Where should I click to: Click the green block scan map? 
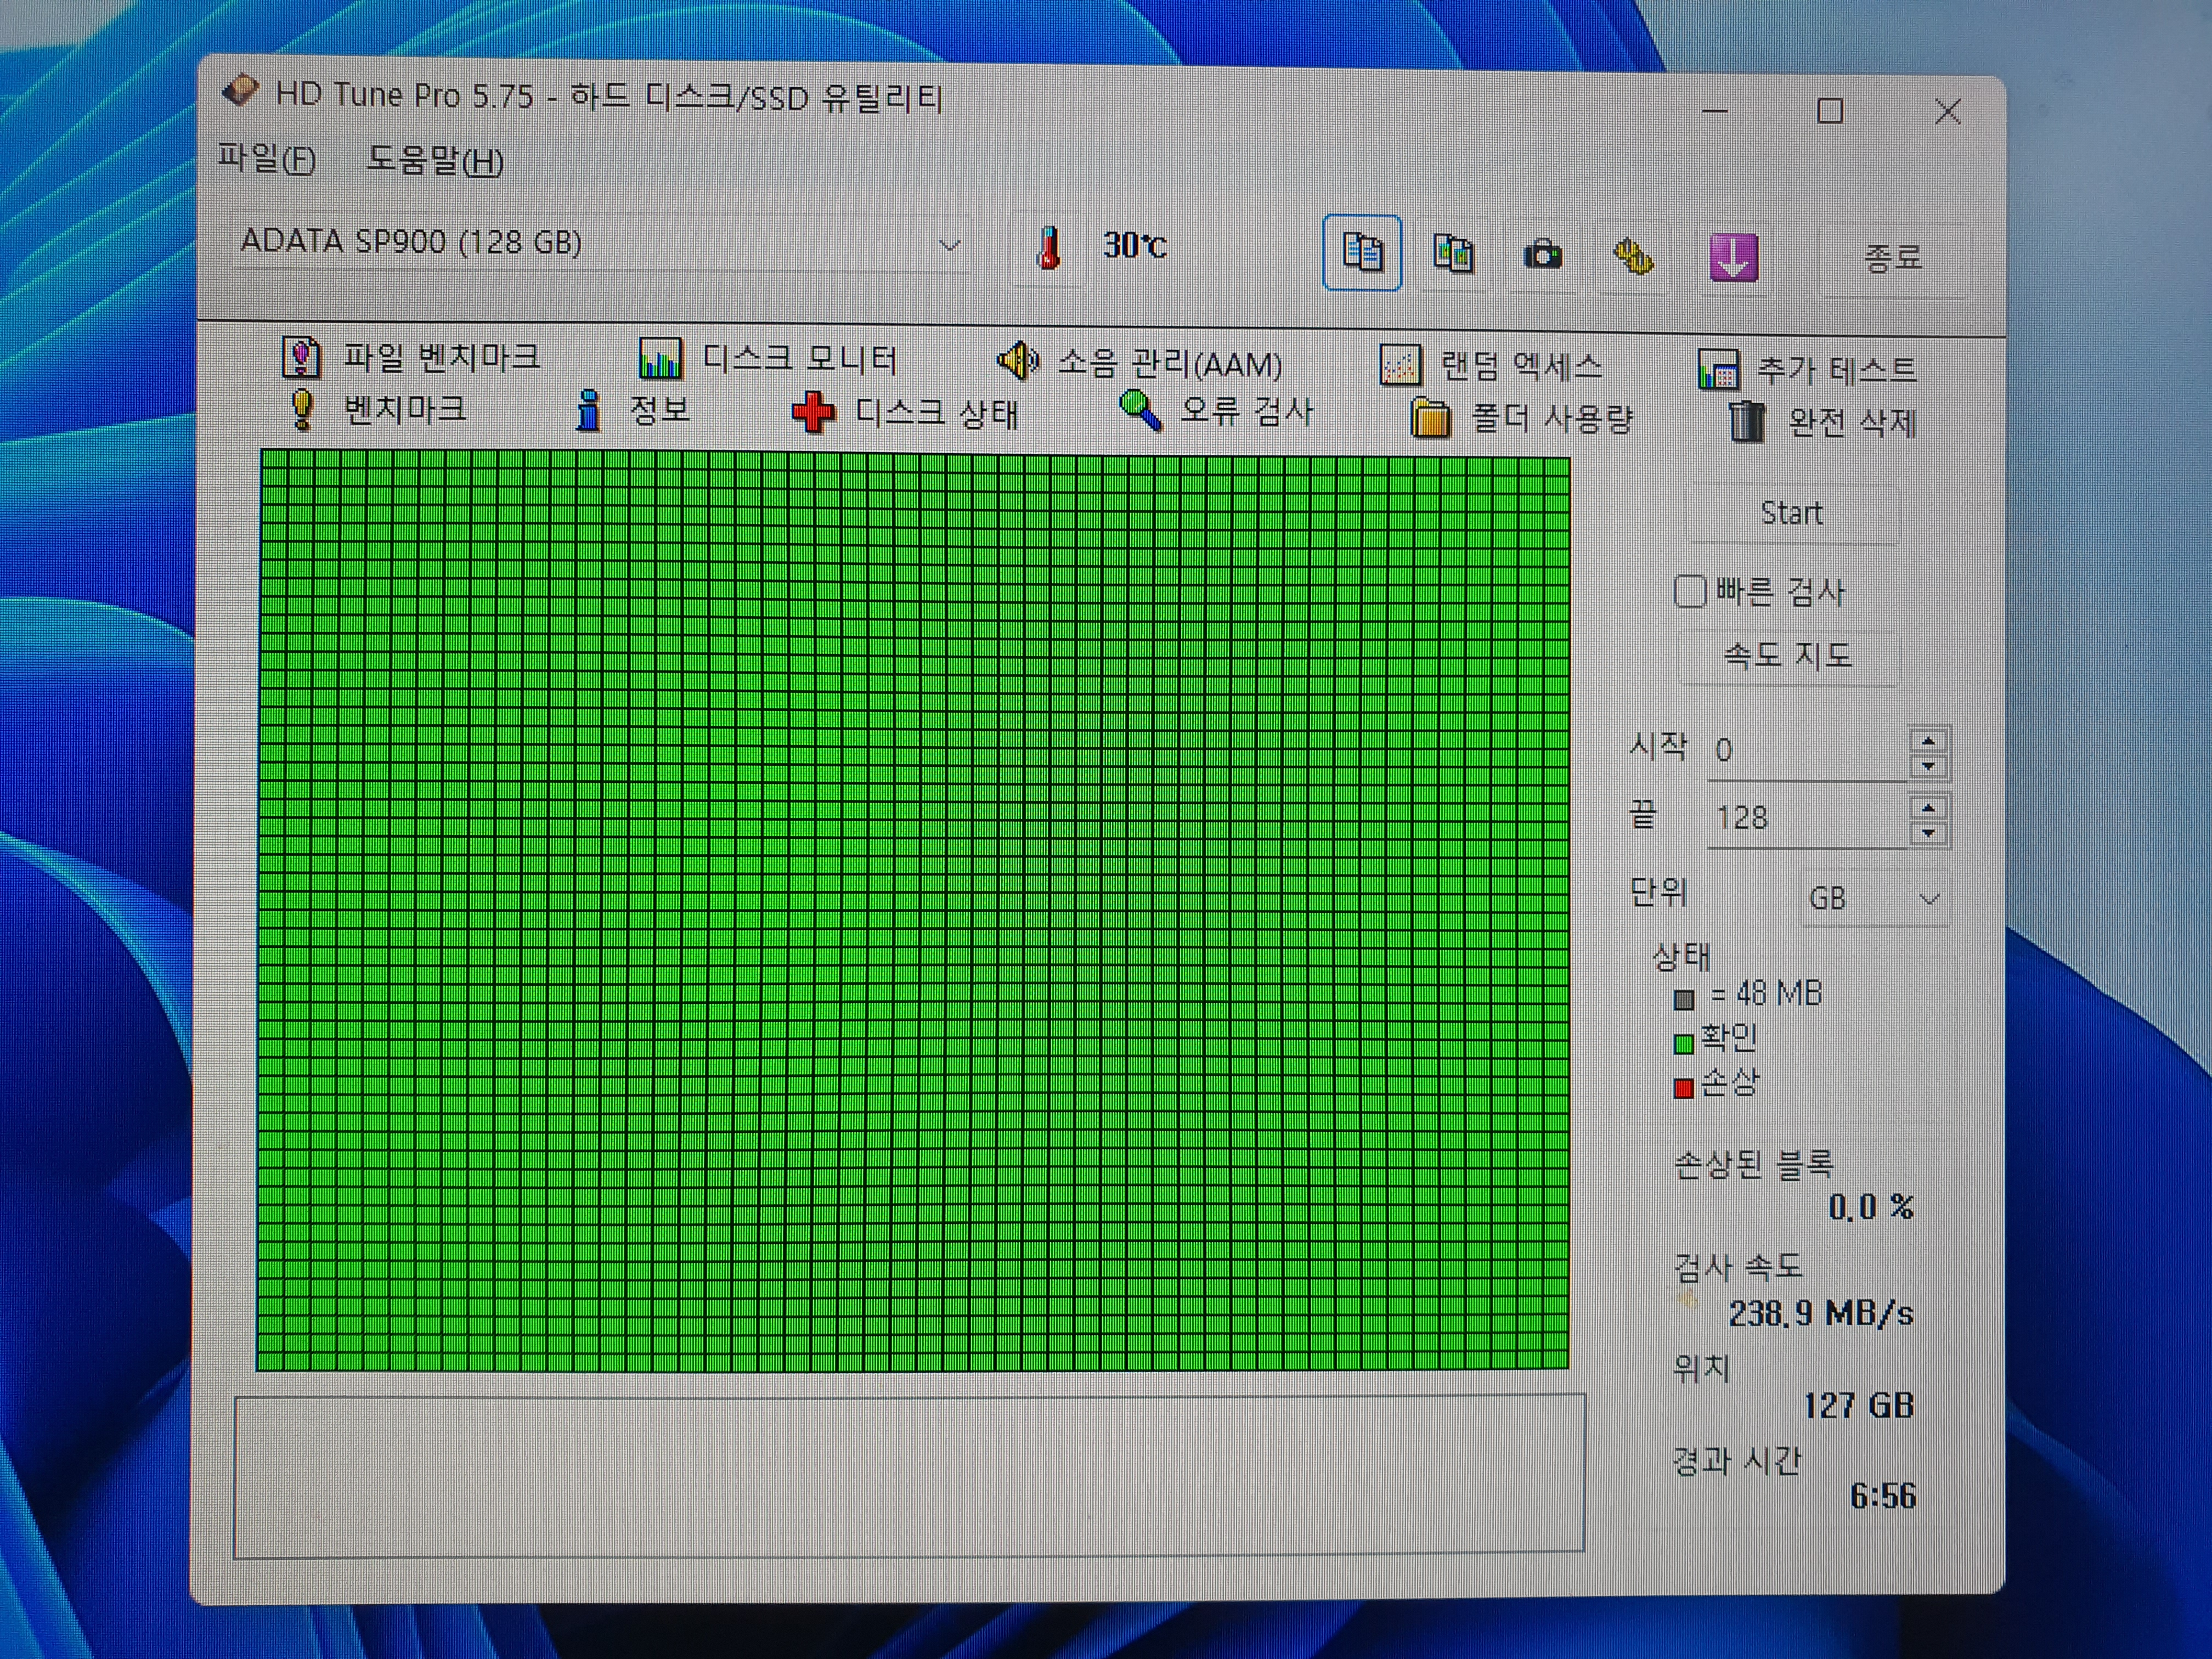(x=913, y=910)
